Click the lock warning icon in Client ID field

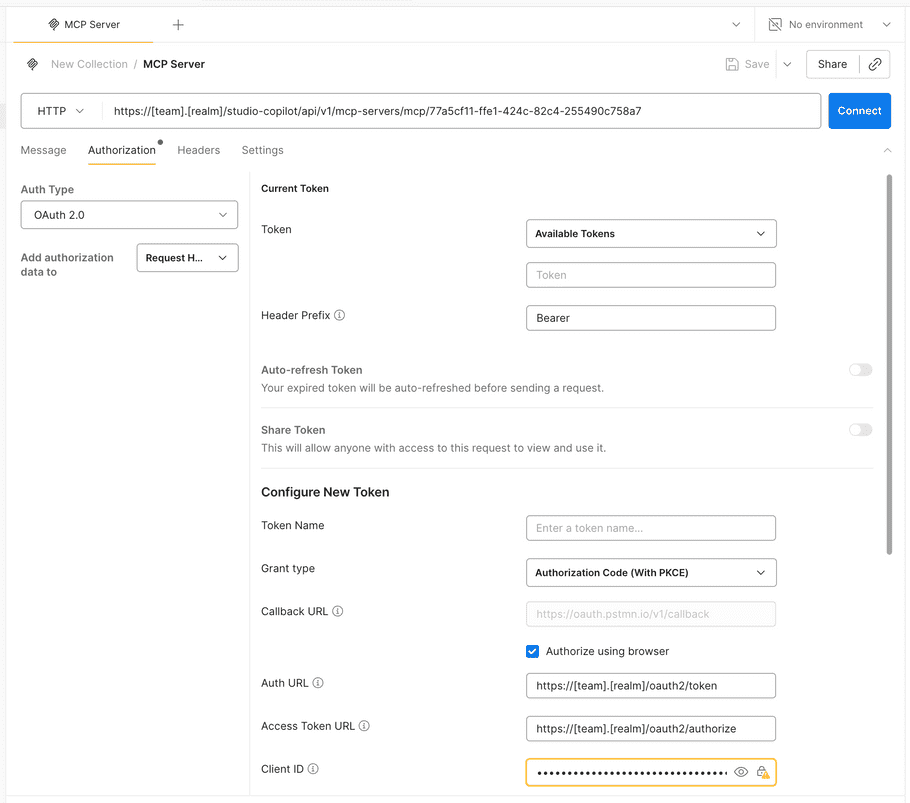pyautogui.click(x=763, y=772)
